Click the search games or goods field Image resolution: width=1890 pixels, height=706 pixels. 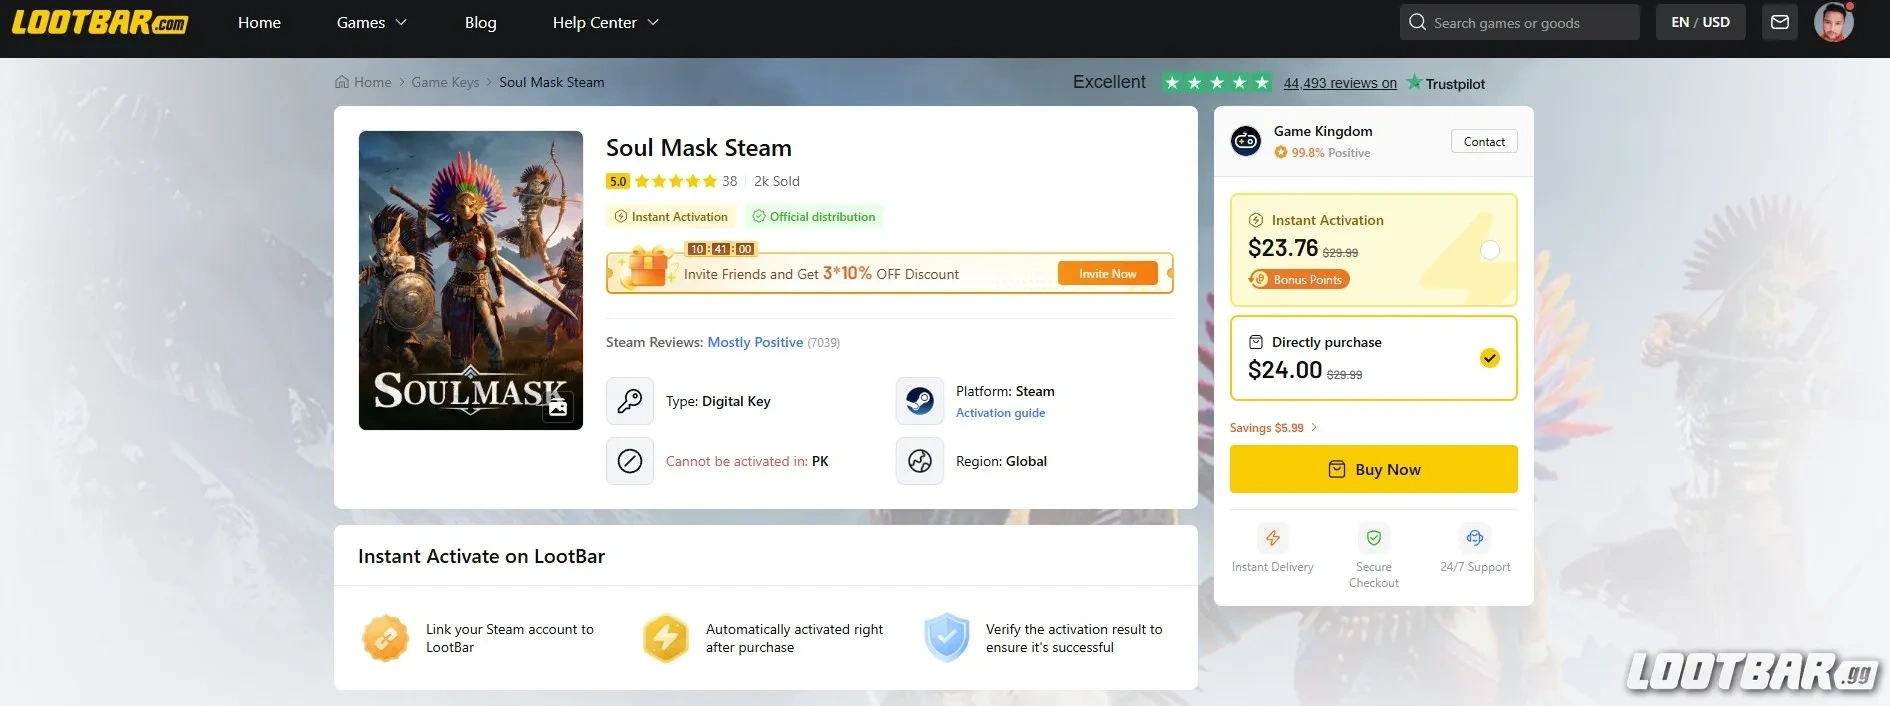click(x=1520, y=22)
